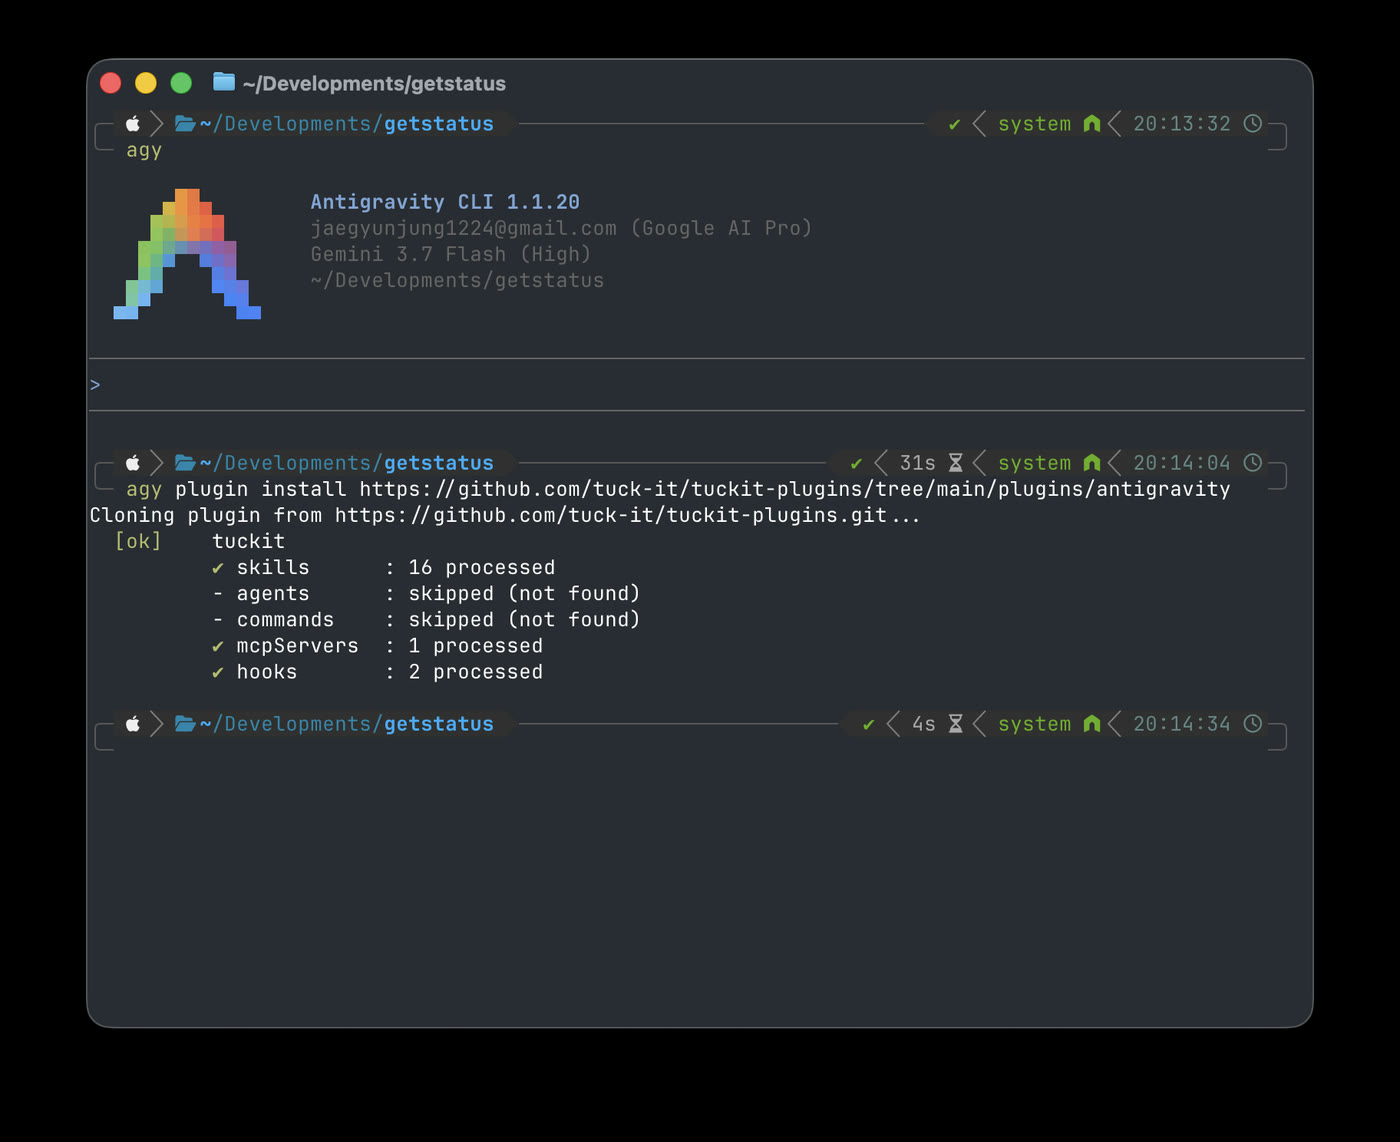
Task: Click the hourglass icon next to 31s
Action: click(955, 463)
